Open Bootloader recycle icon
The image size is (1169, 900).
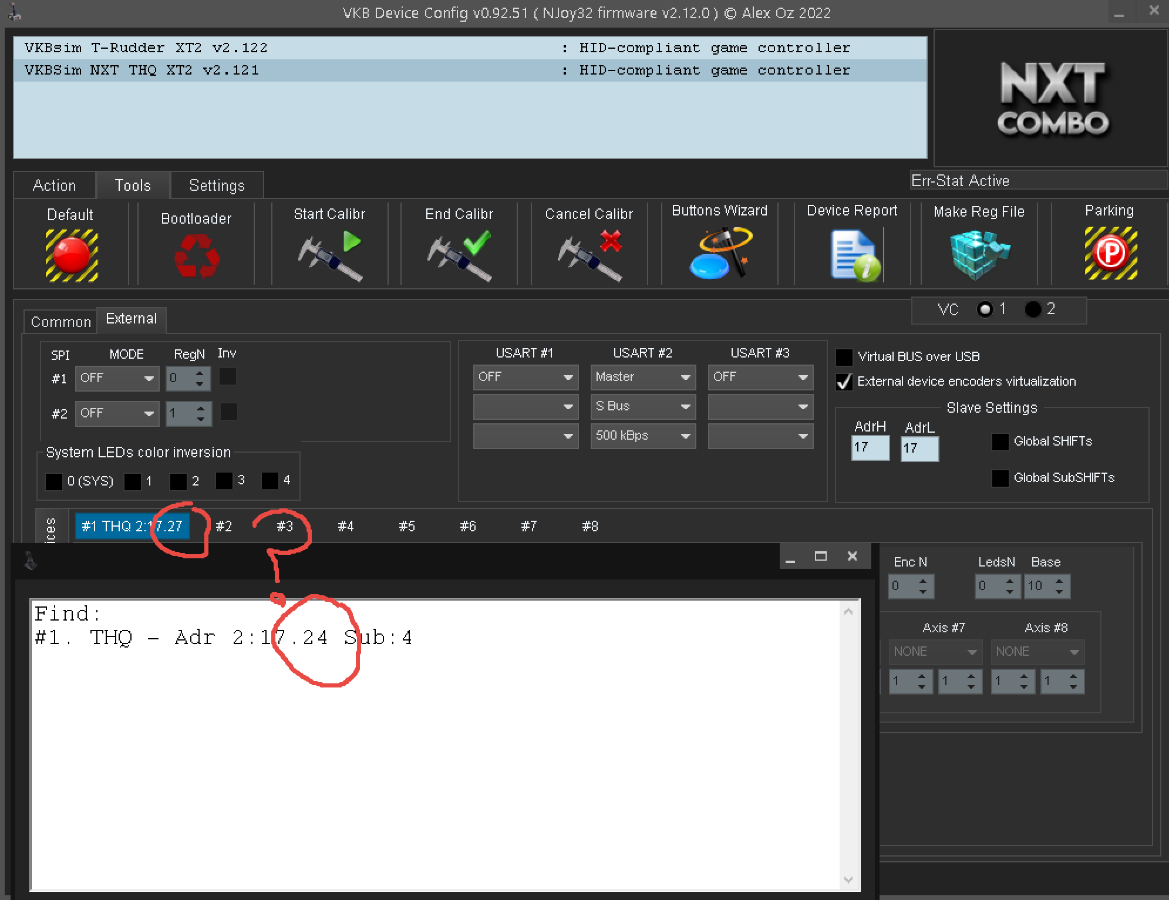coord(197,255)
